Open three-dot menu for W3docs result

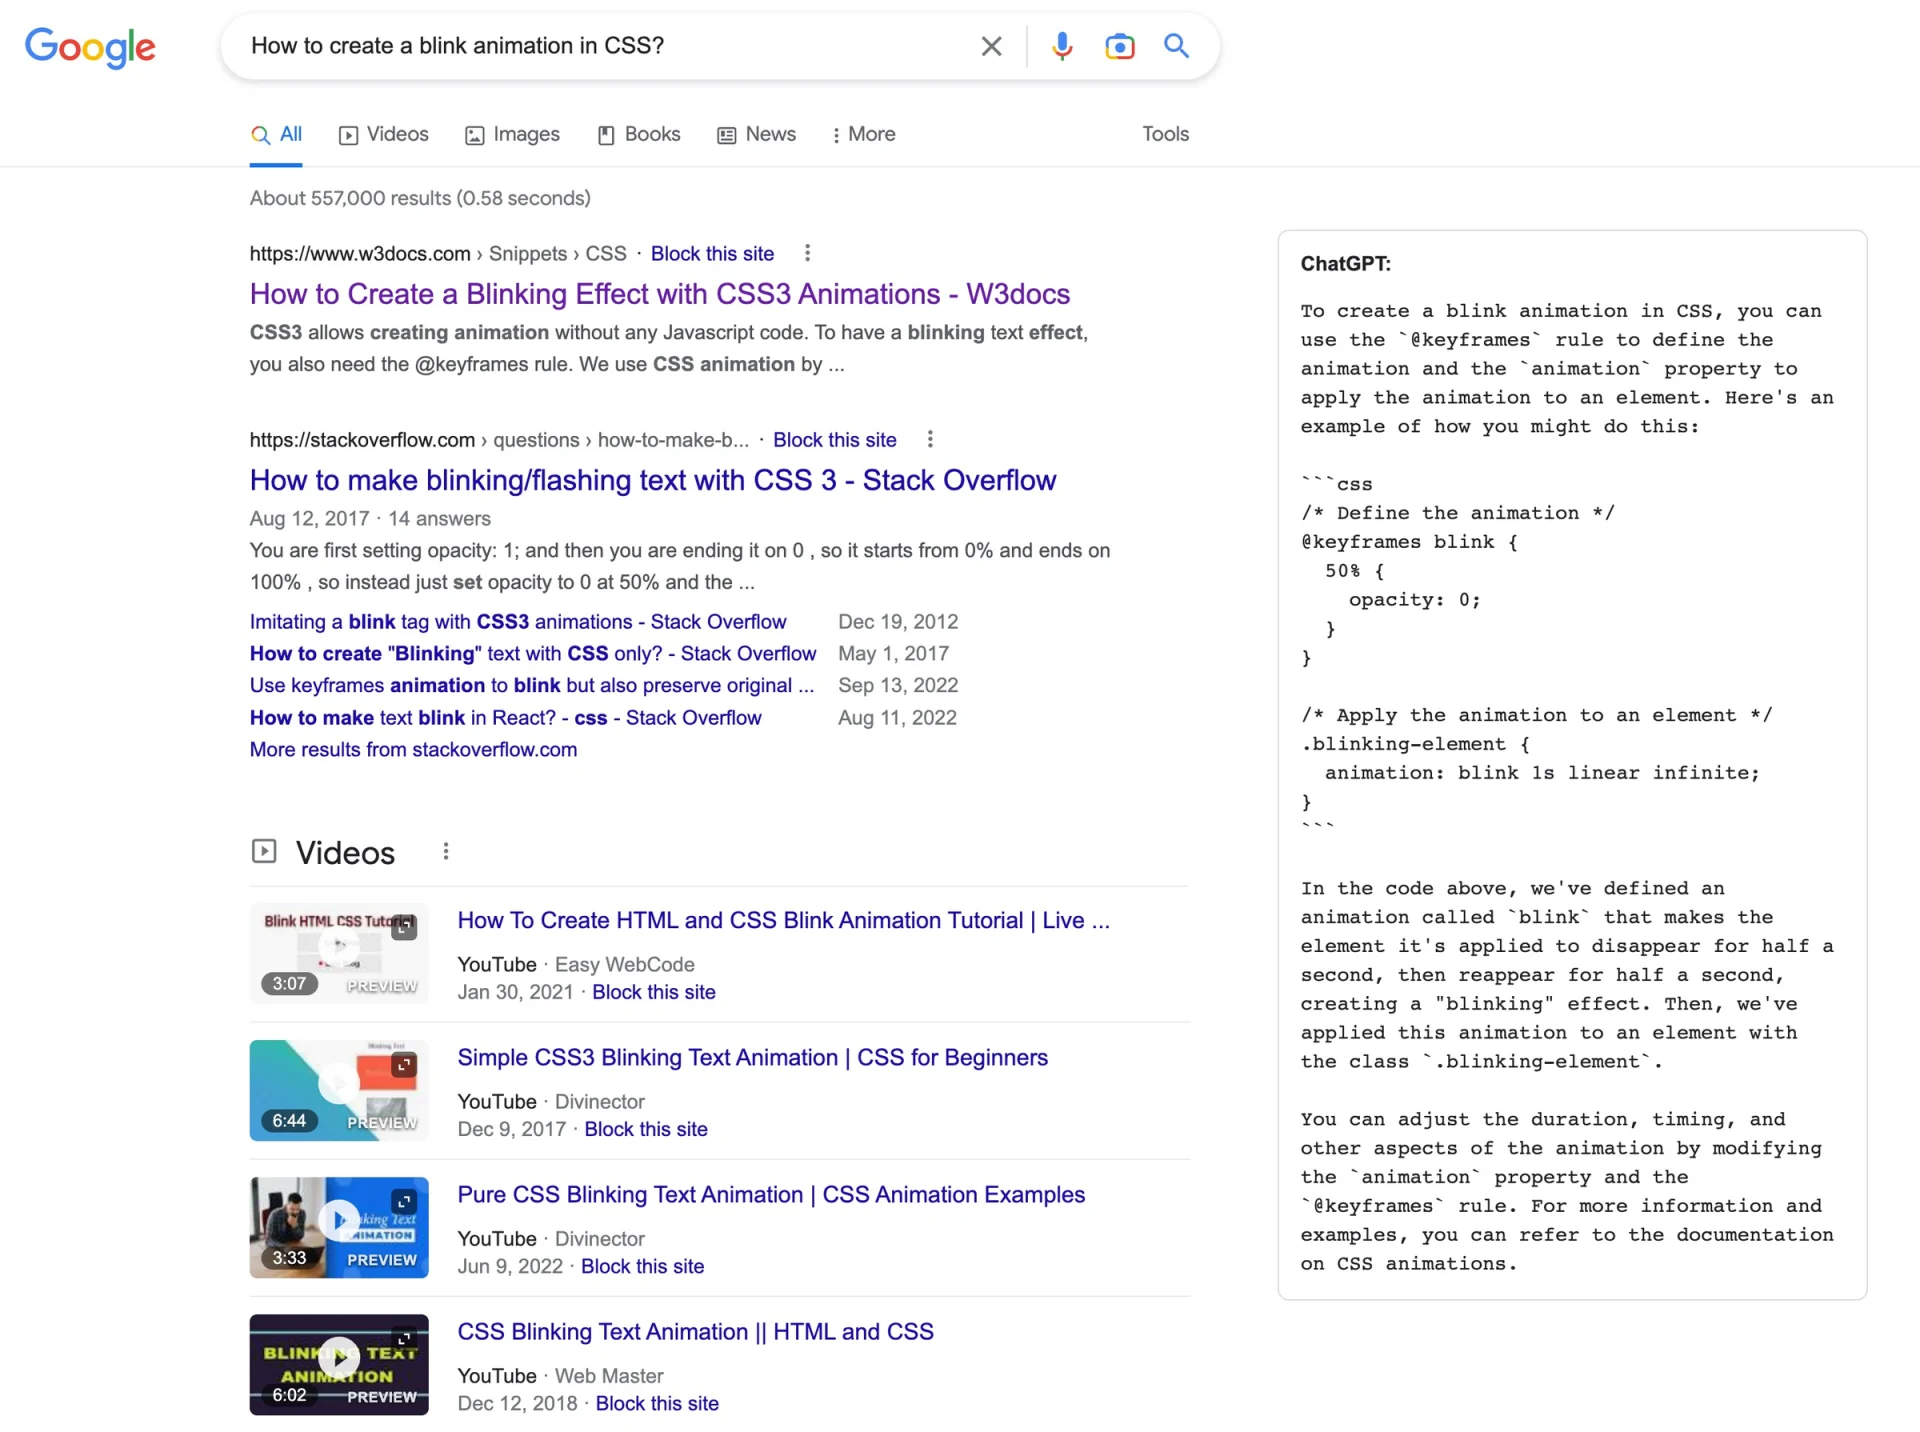(x=807, y=253)
